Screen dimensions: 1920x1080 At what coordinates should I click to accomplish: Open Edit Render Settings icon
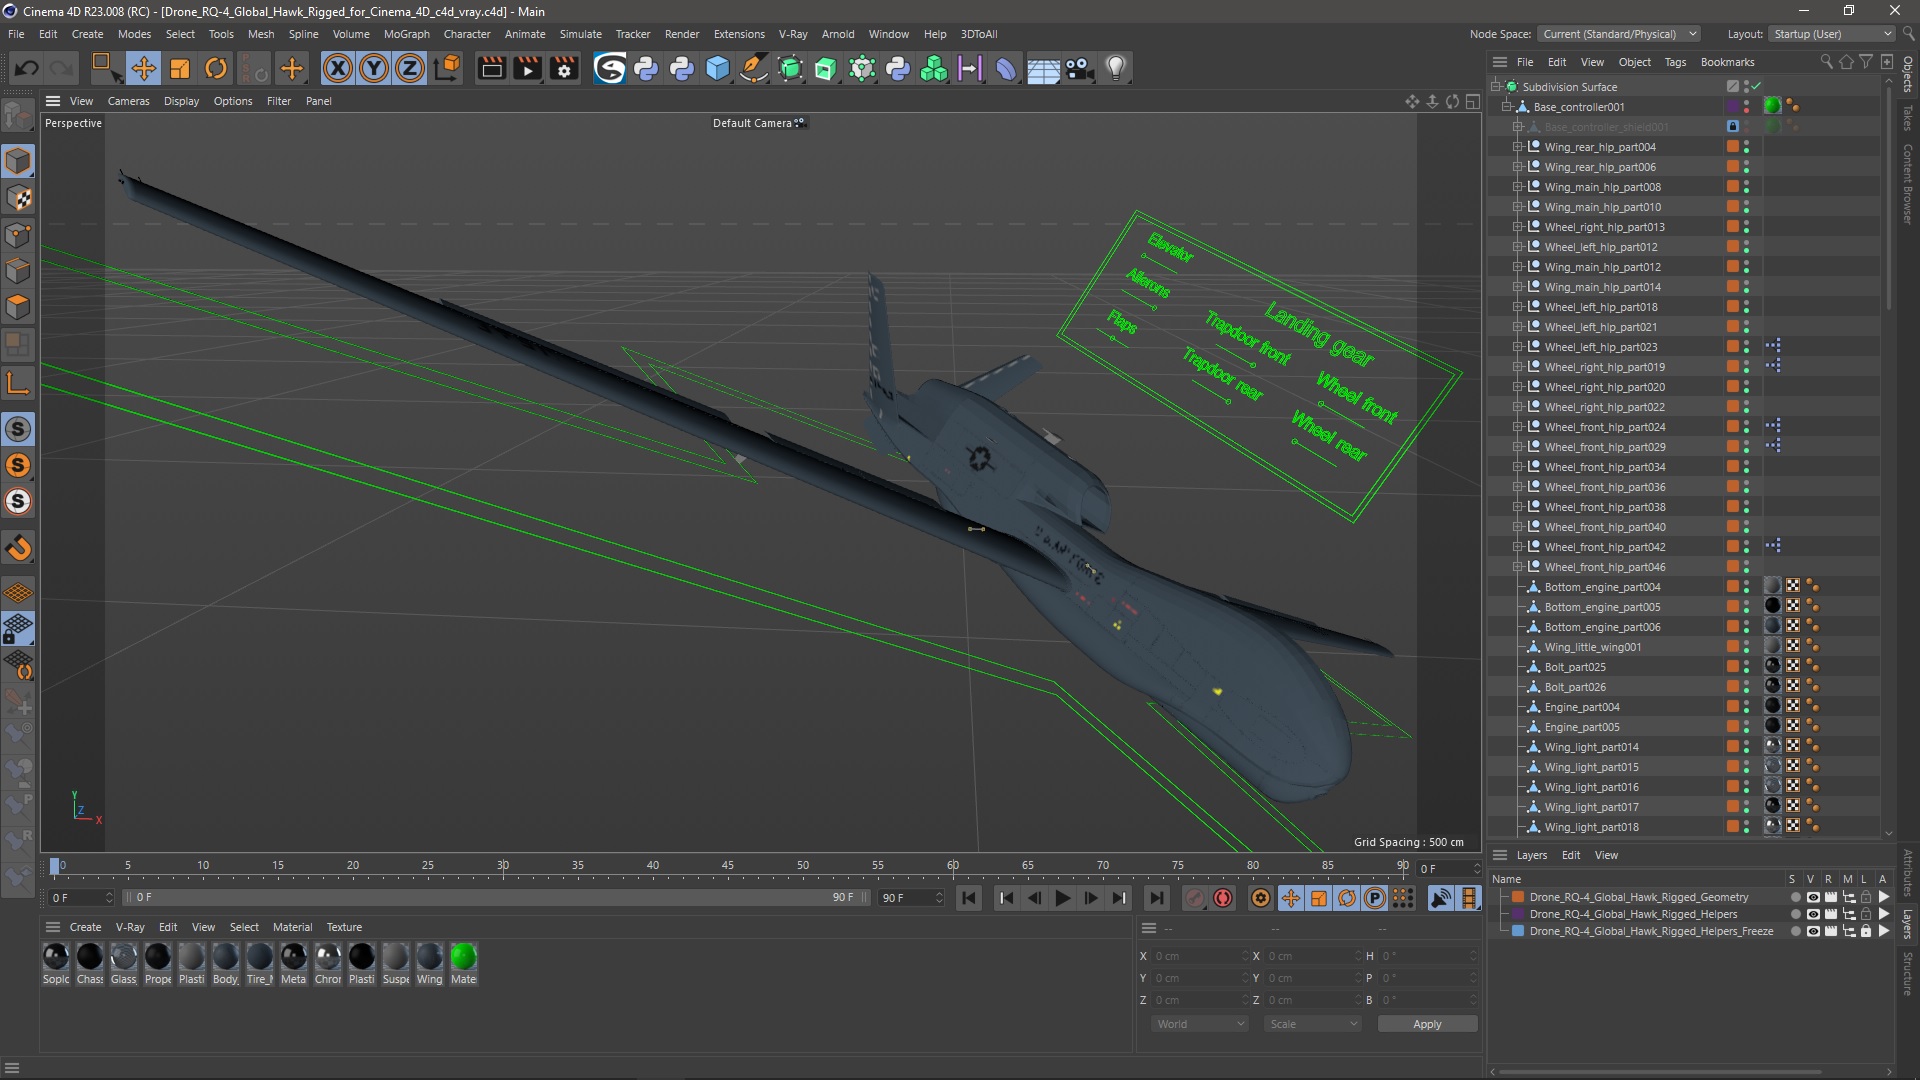tap(565, 68)
